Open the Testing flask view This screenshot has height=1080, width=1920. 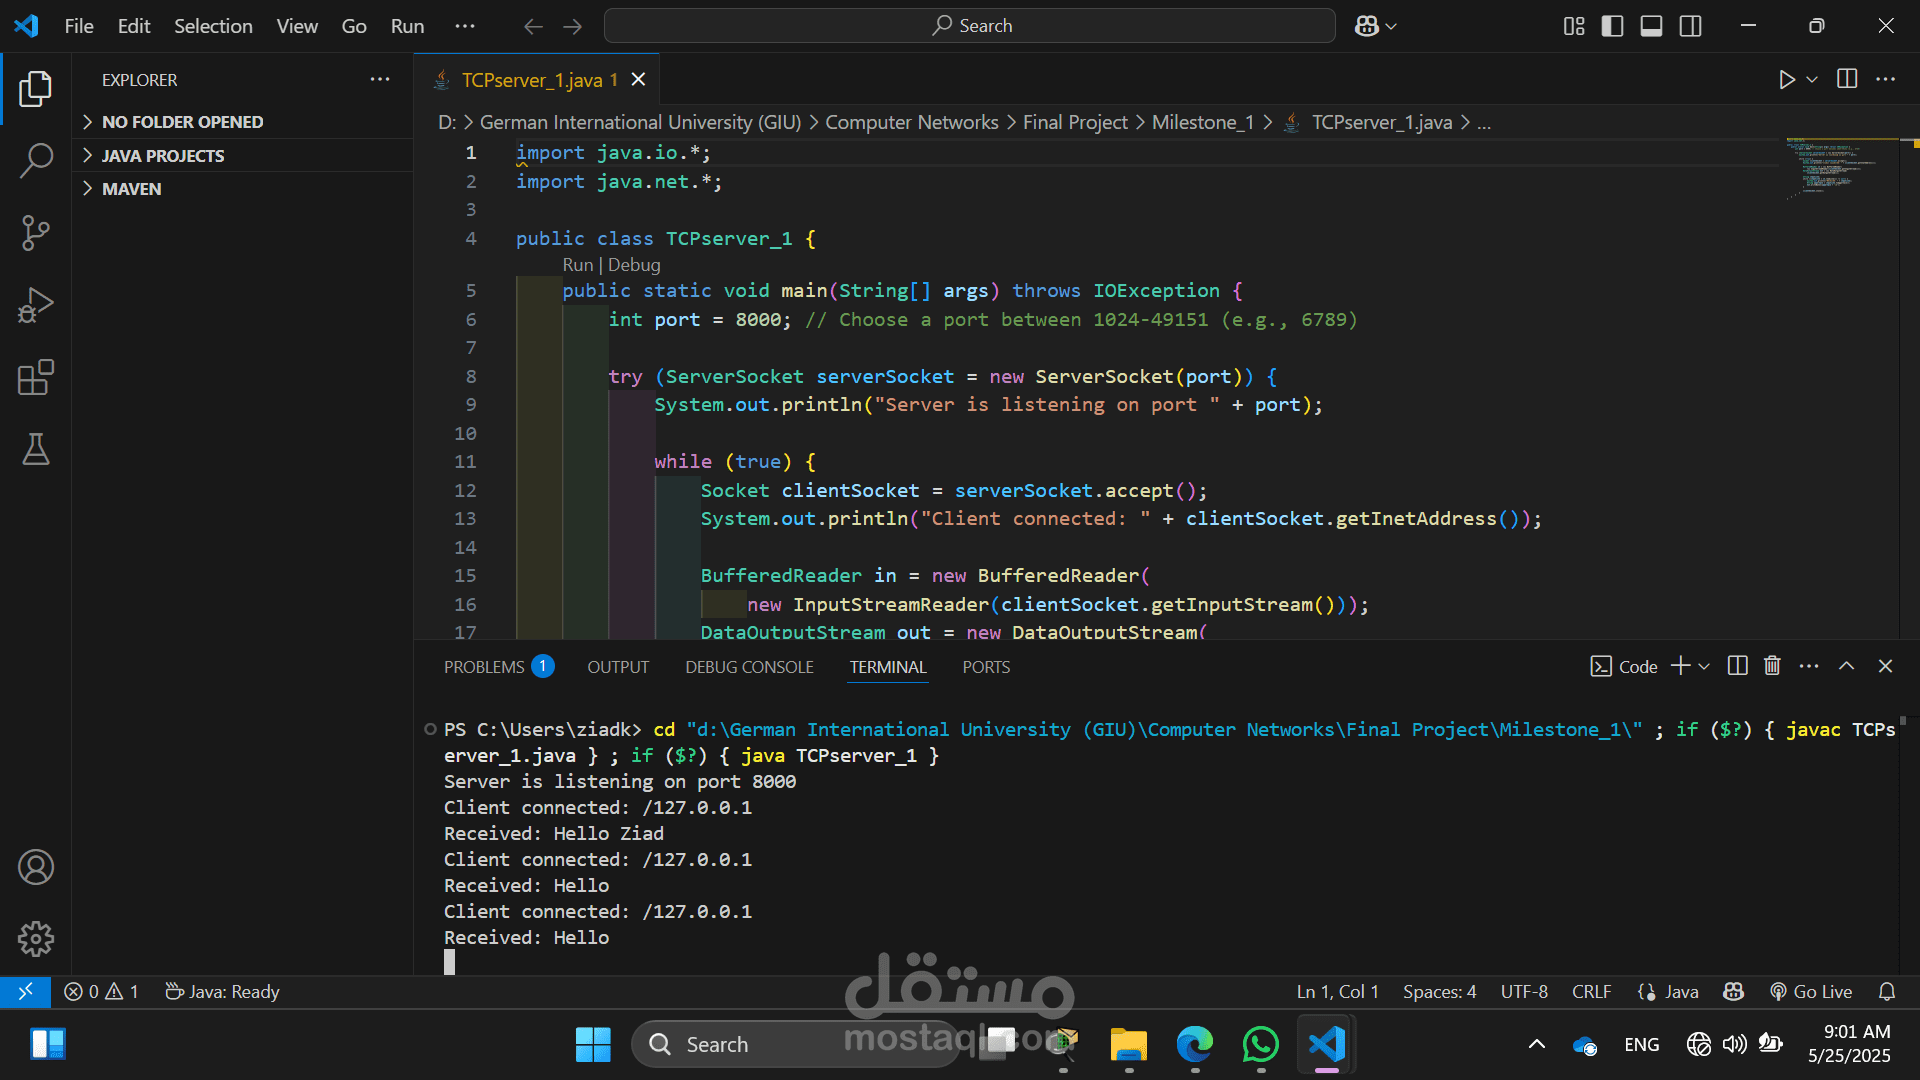pyautogui.click(x=36, y=450)
